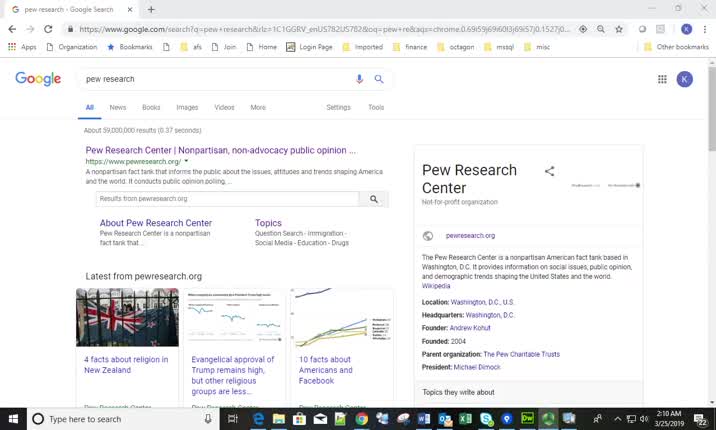Reload the page with refresh icon

coord(48,29)
